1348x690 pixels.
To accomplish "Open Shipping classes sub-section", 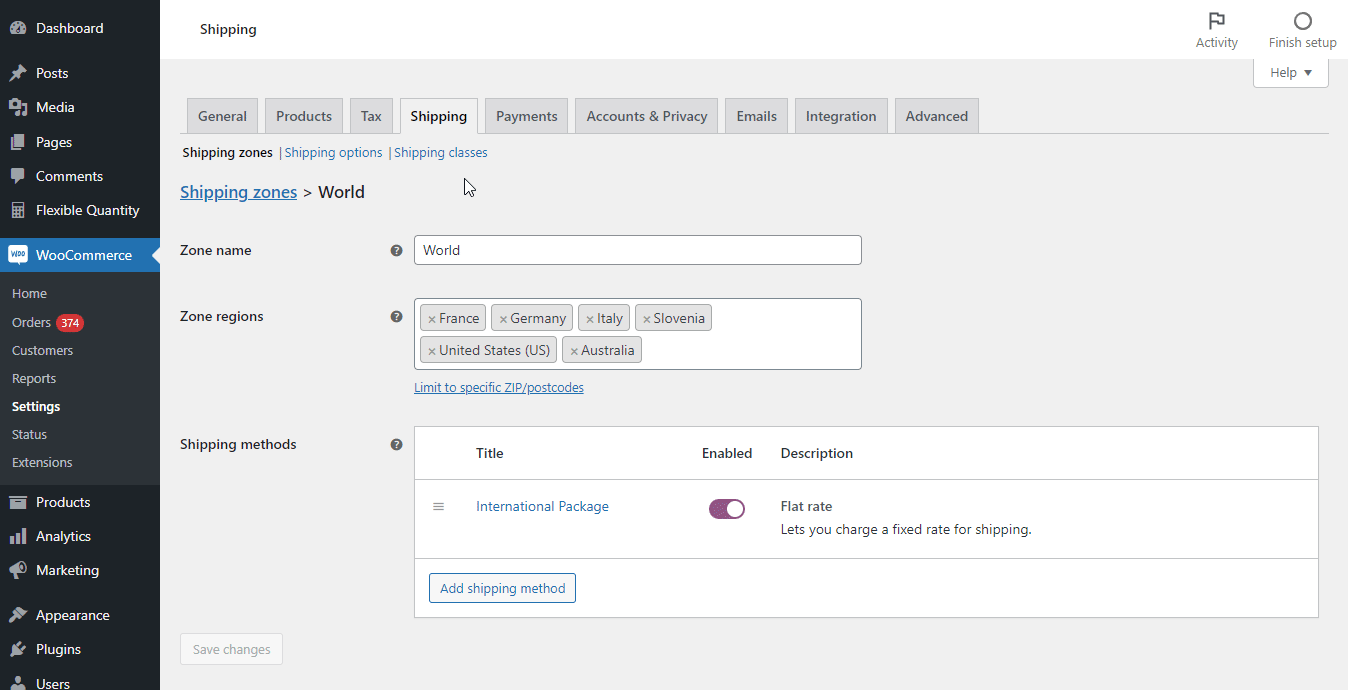I will click(x=441, y=153).
